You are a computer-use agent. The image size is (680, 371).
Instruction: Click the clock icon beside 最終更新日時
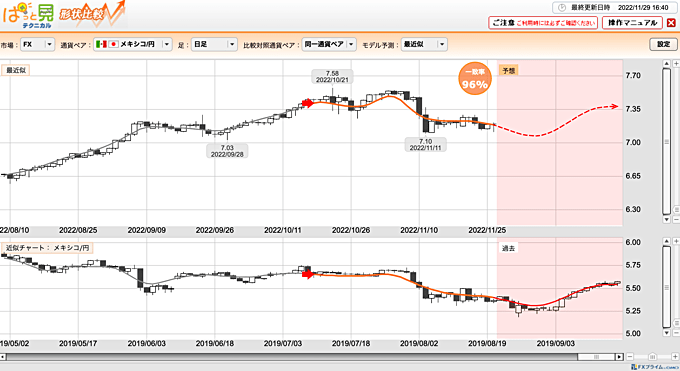pos(562,8)
